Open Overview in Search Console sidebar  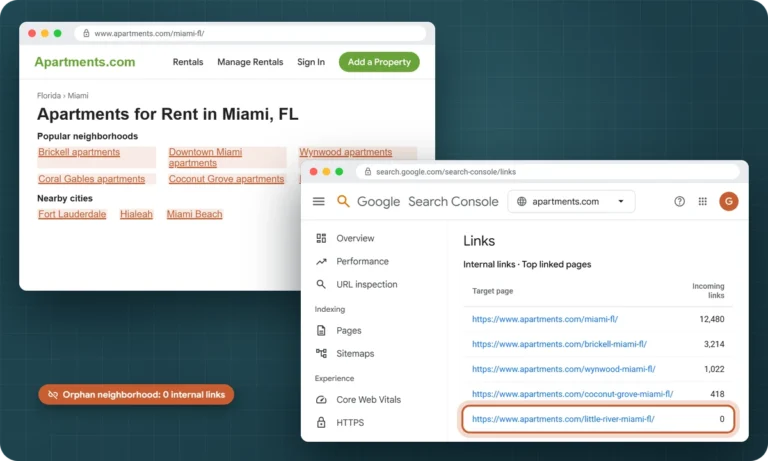click(355, 238)
